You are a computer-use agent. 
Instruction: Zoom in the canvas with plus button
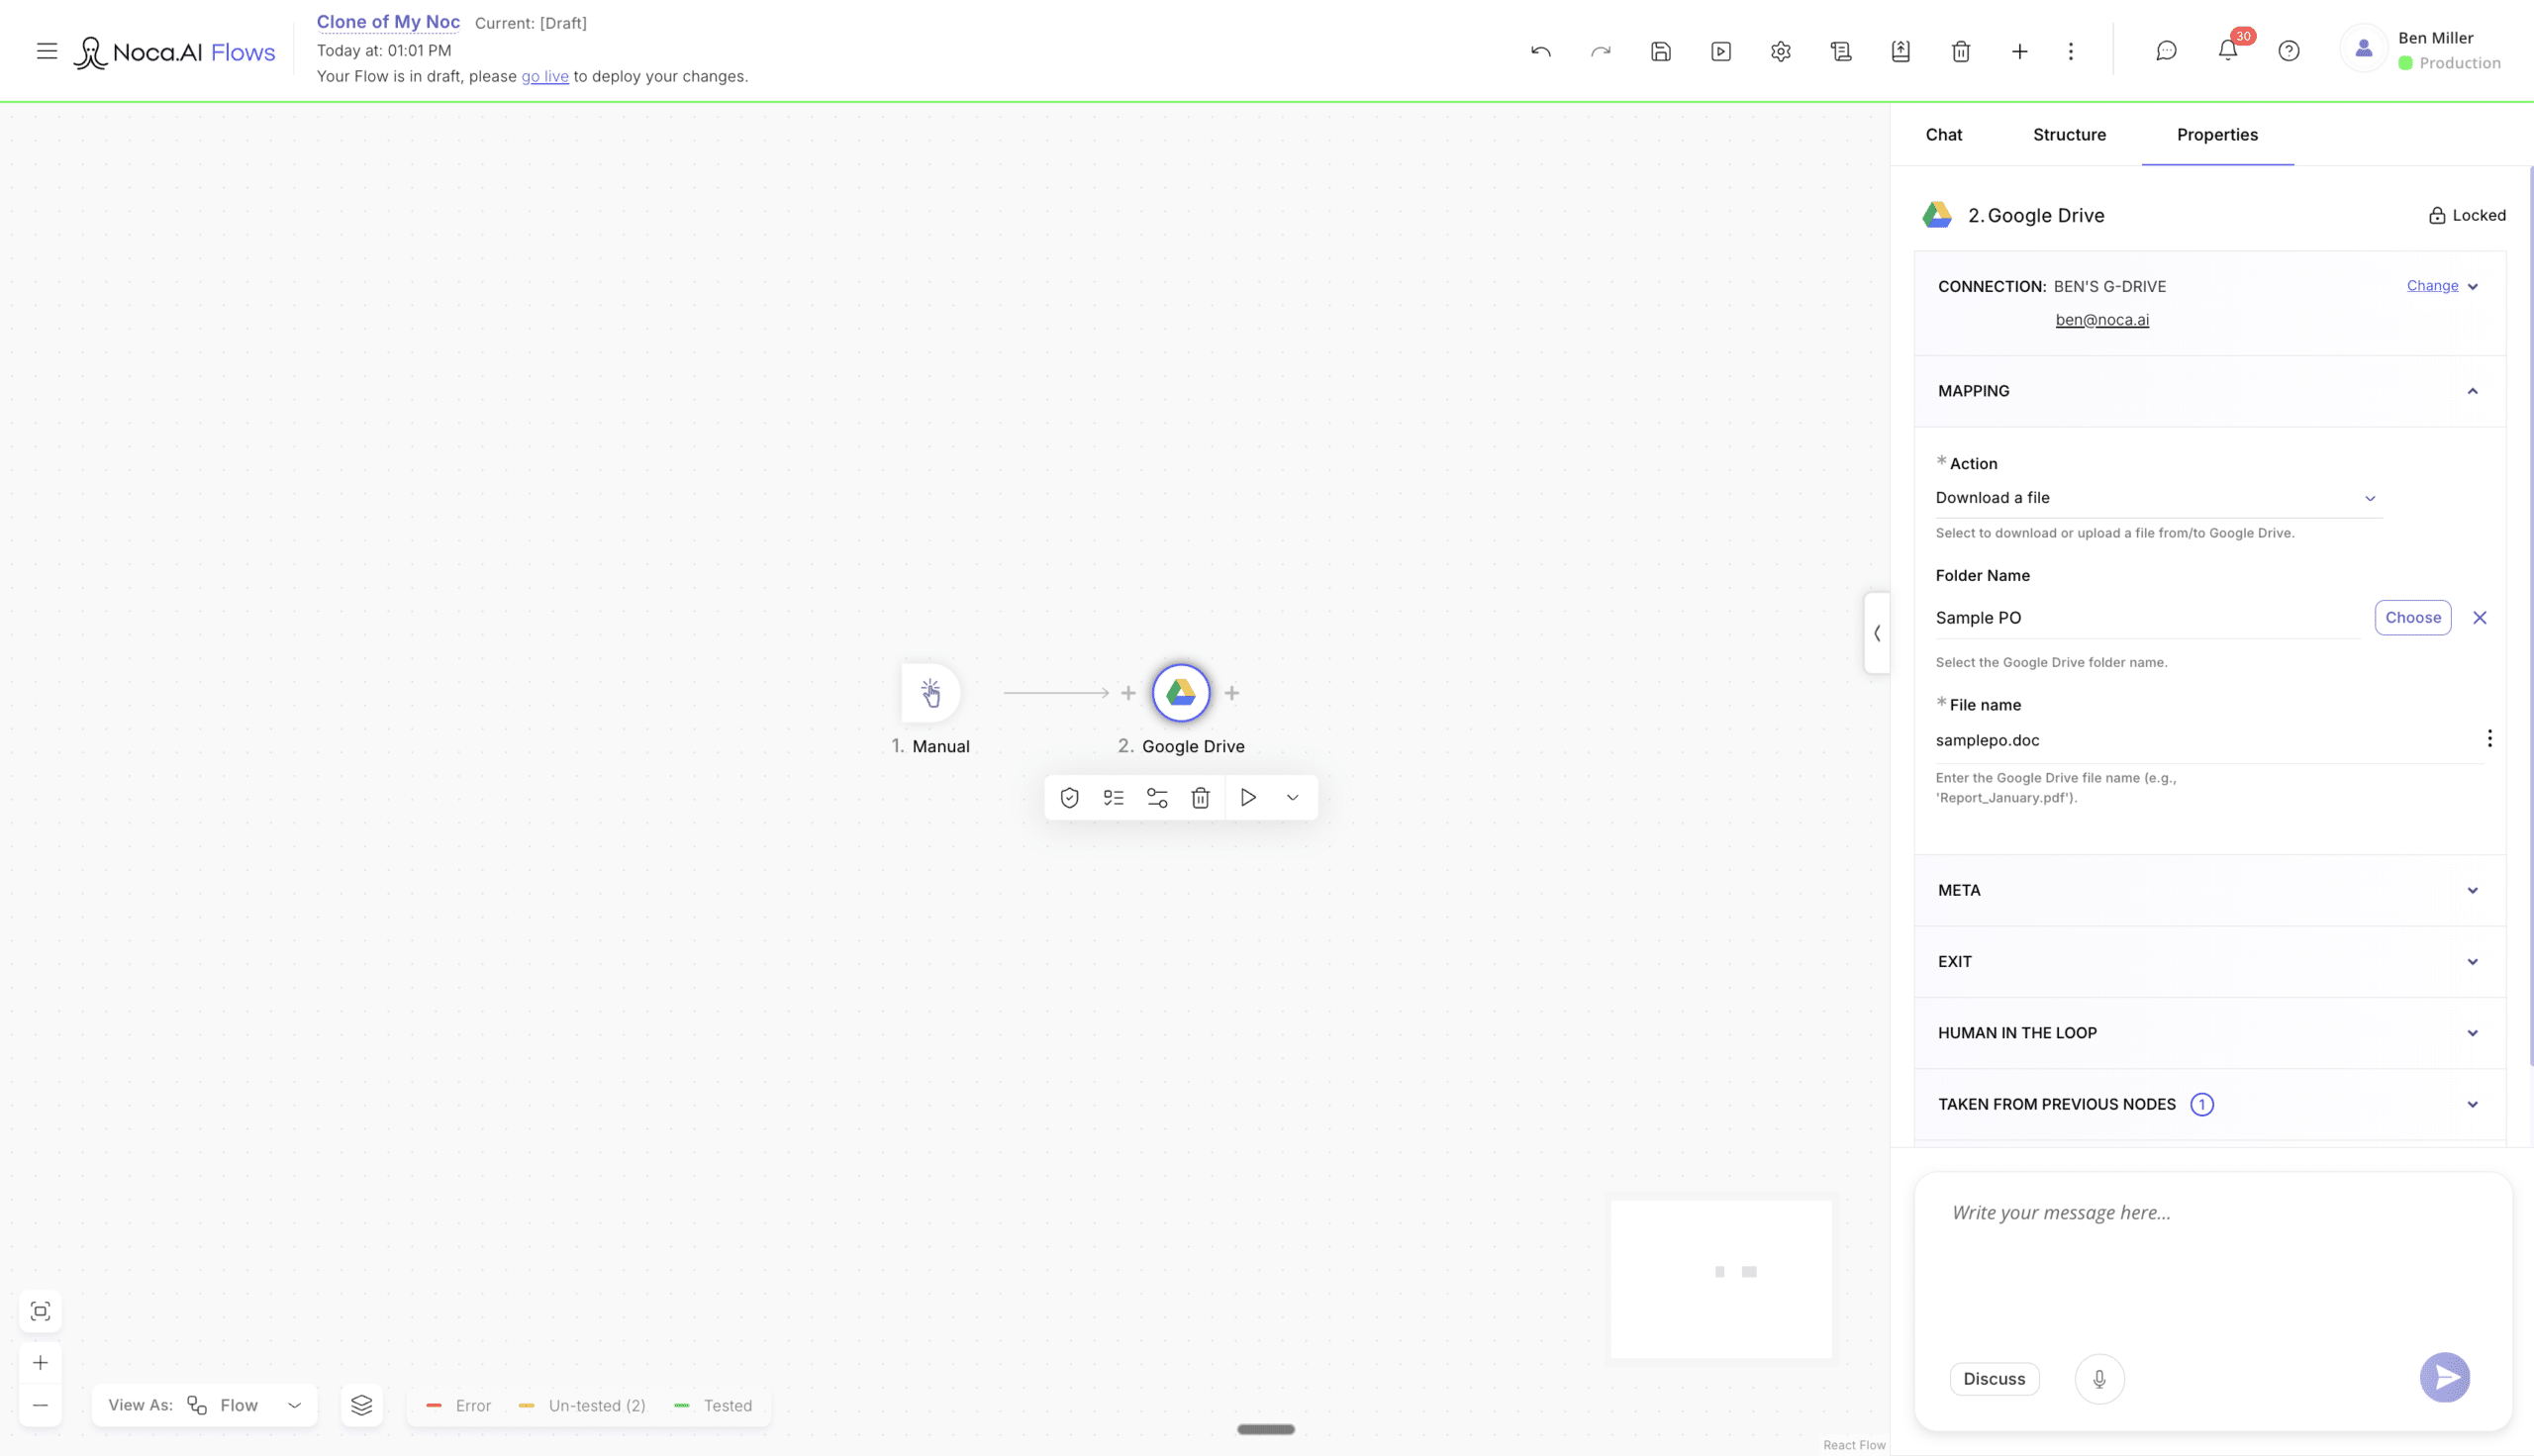click(x=40, y=1362)
